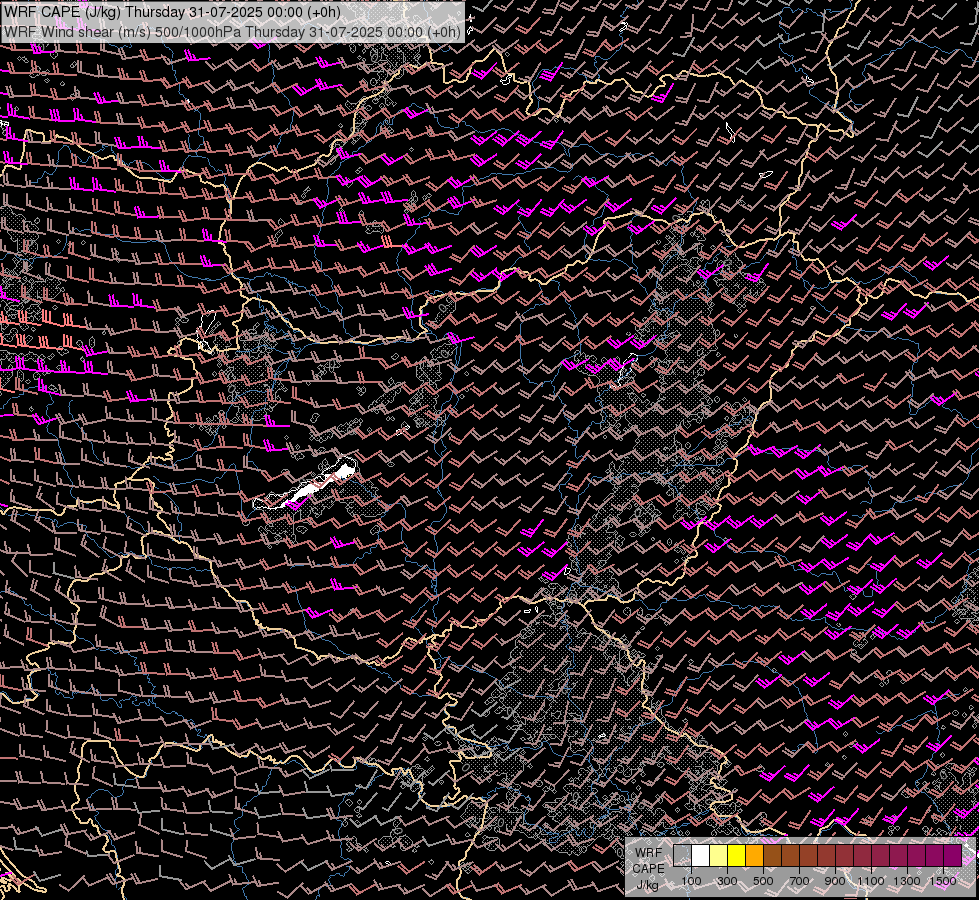Click the legend value 900

[x=835, y=881]
